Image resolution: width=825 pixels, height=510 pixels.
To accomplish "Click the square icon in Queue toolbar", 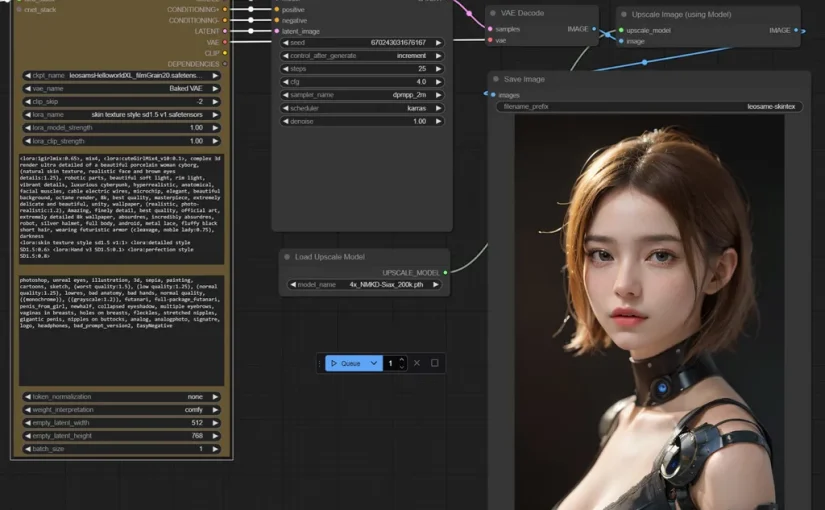I will 434,363.
